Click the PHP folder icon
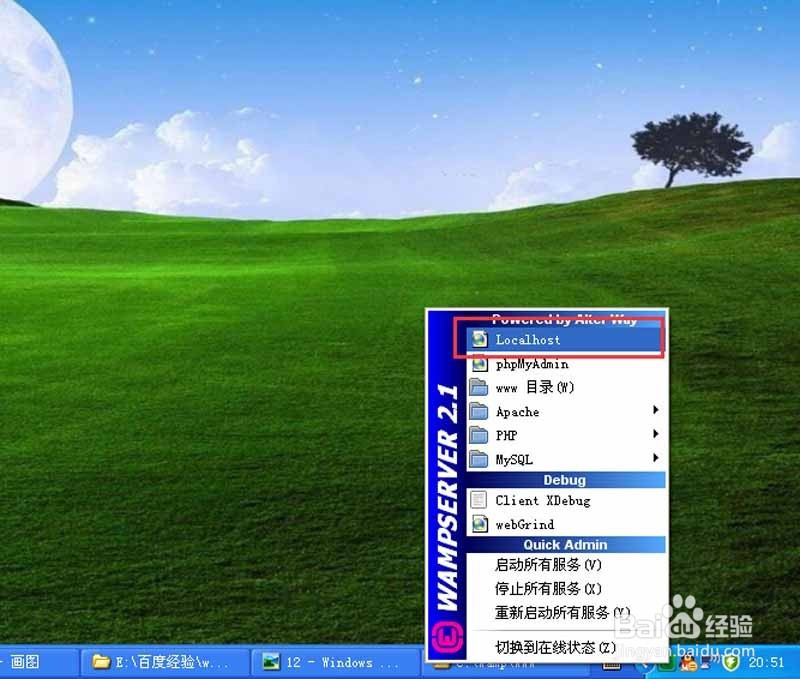 click(x=479, y=435)
